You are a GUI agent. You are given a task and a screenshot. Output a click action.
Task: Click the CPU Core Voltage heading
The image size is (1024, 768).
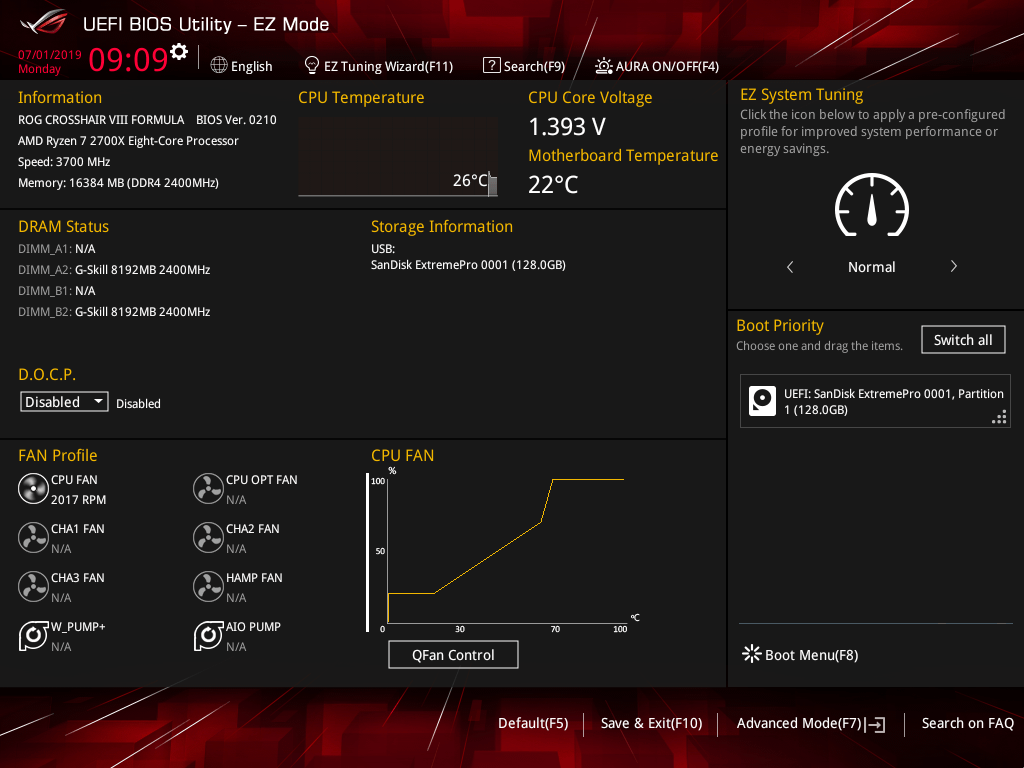pyautogui.click(x=590, y=97)
